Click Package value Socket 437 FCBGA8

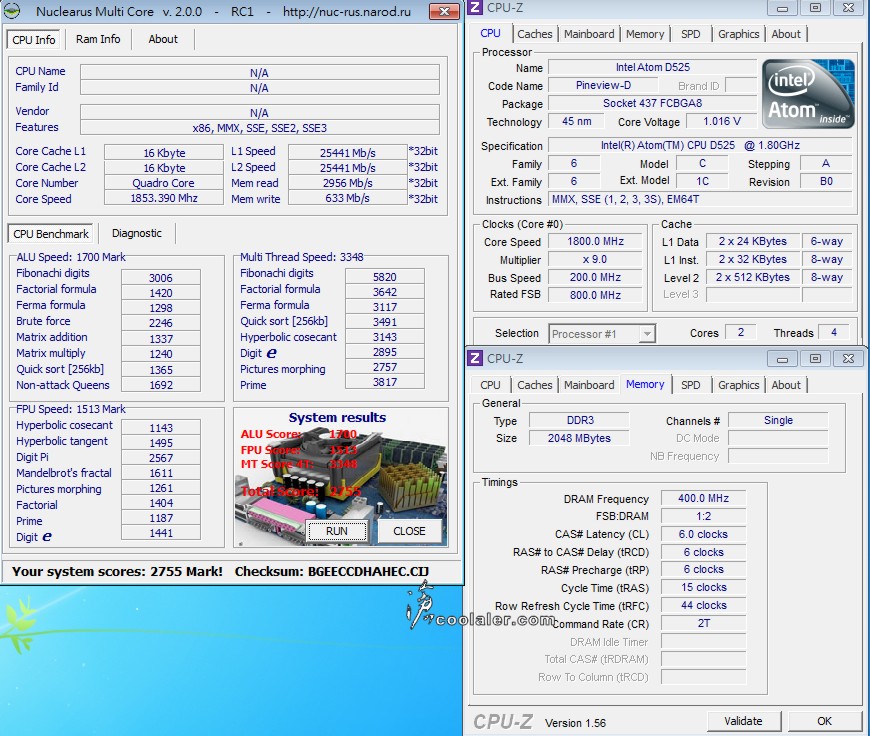(652, 103)
